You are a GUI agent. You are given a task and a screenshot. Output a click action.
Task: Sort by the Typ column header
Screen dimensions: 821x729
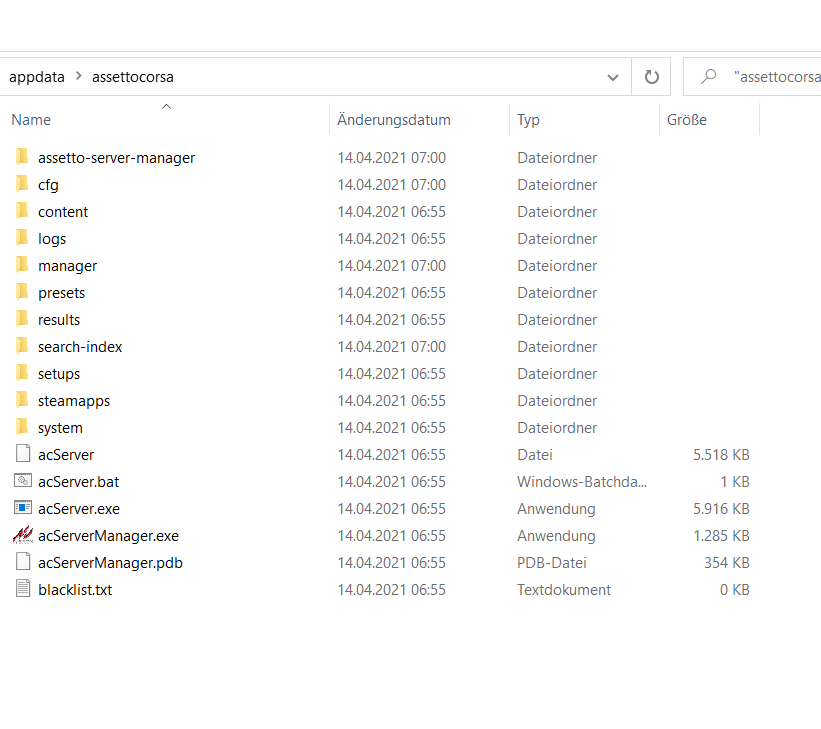tap(528, 120)
